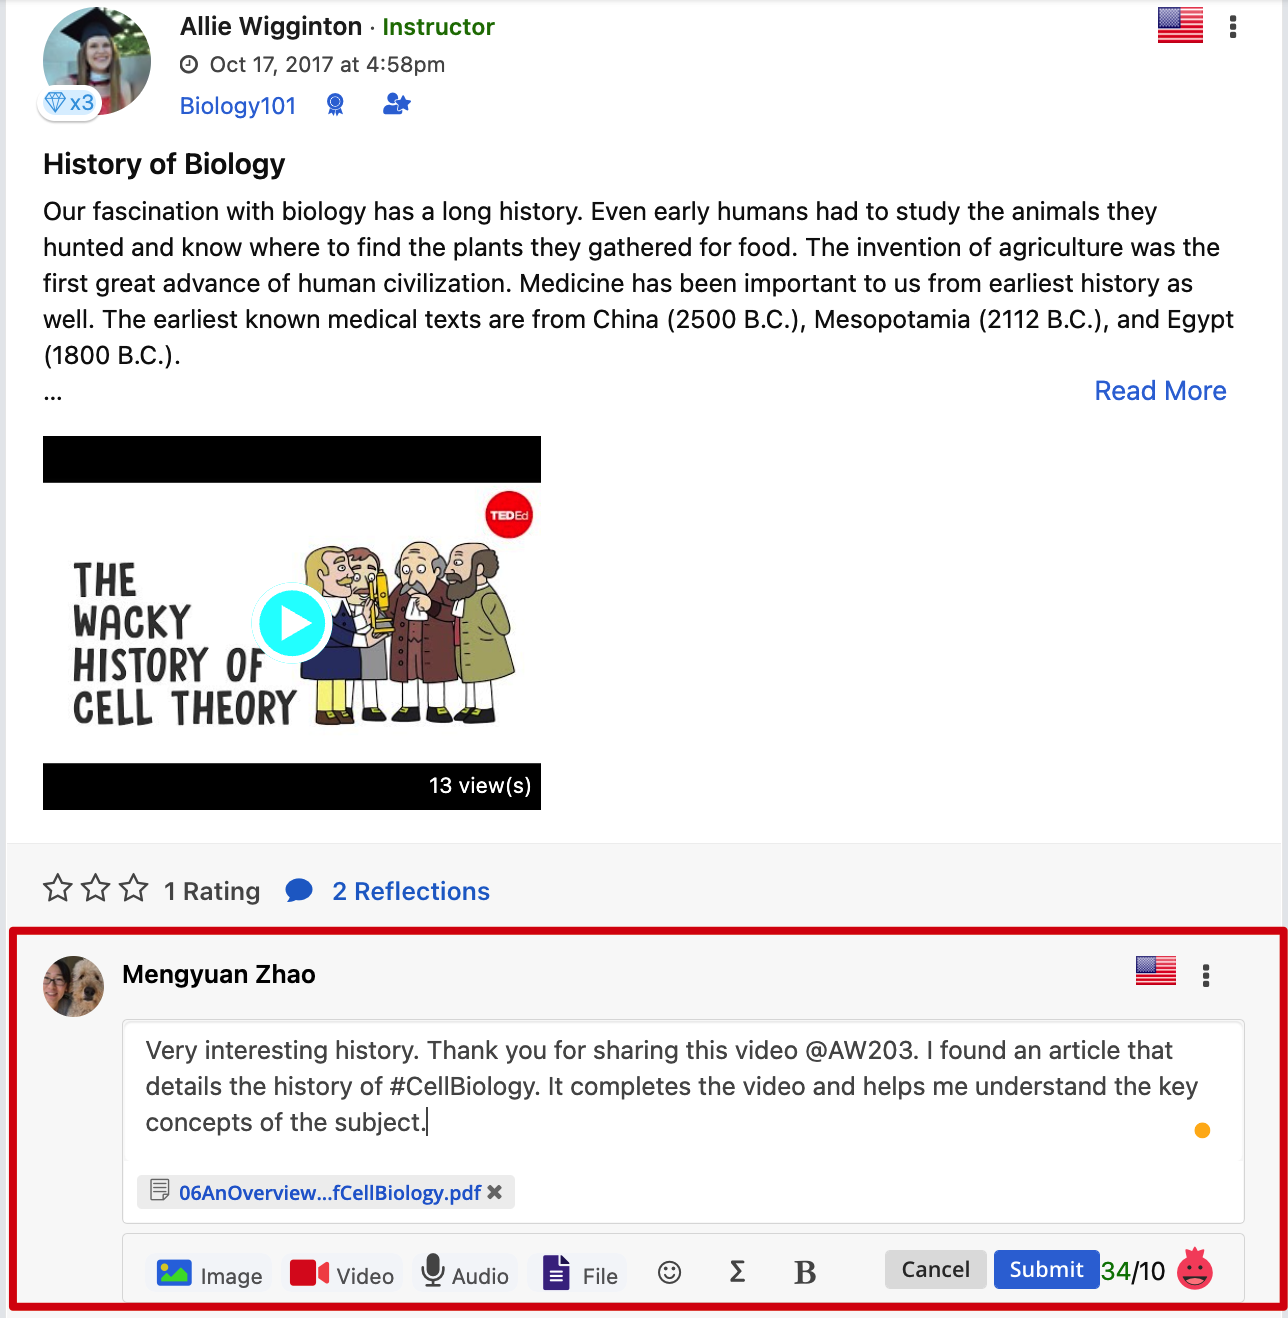Remove the attached 06AnOverview PDF file
1288x1318 pixels.
pos(494,1192)
